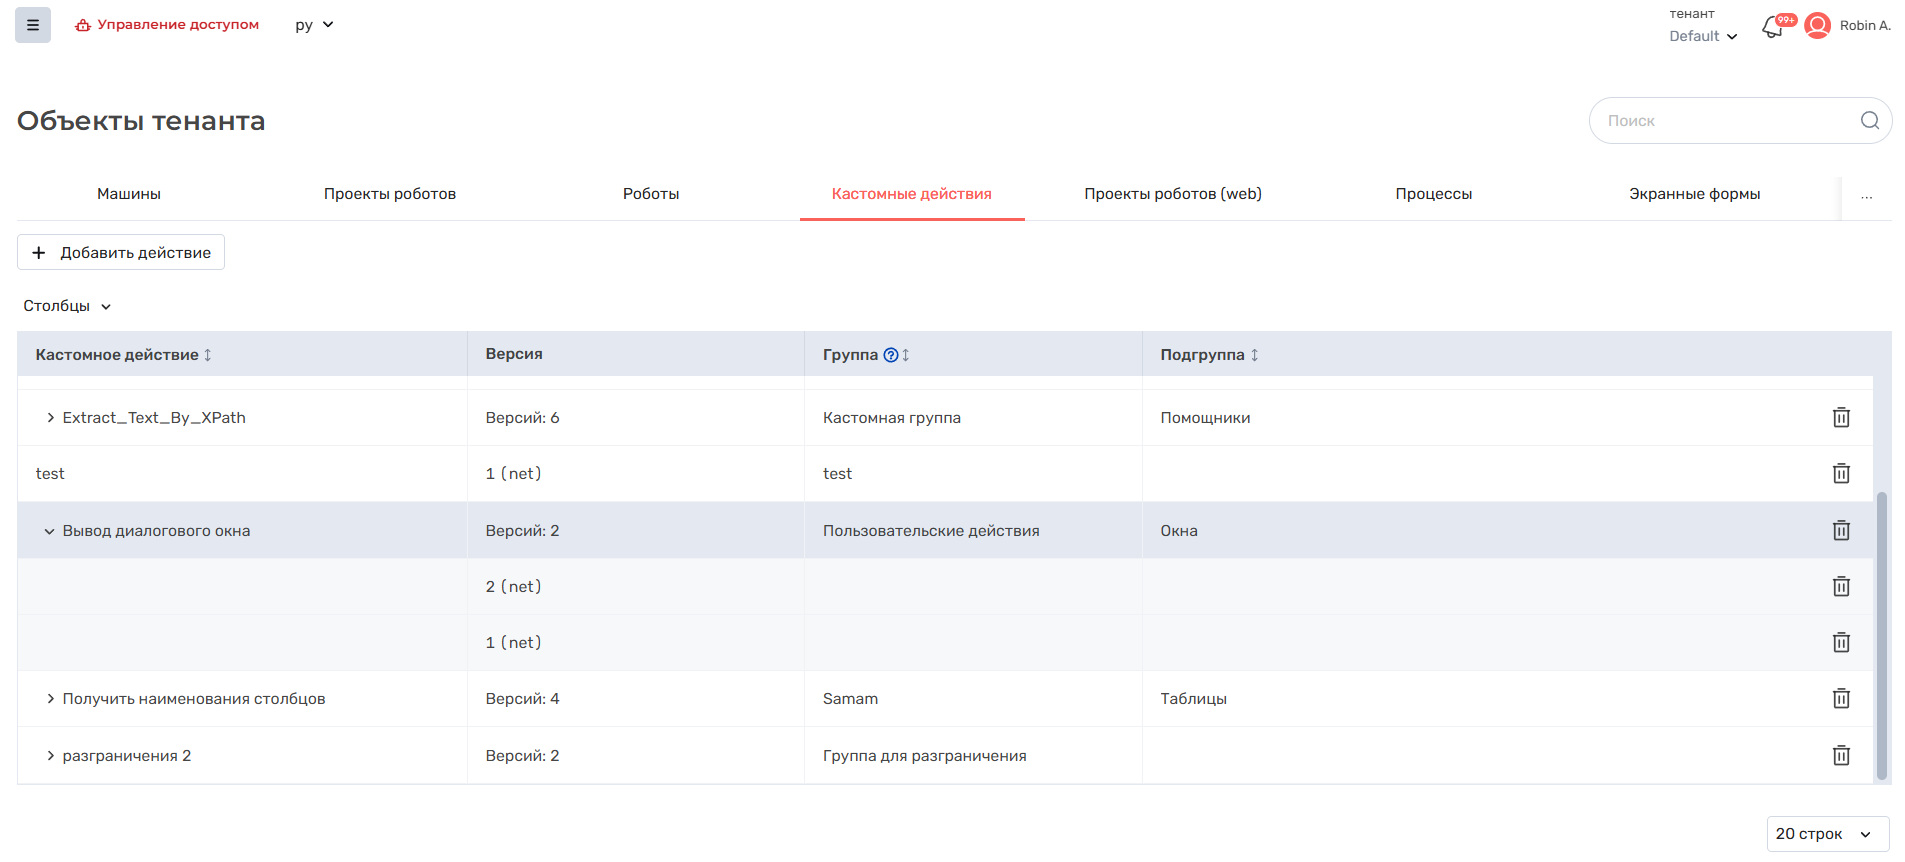Open the hamburger sidebar menu
Image resolution: width=1905 pixels, height=862 pixels.
[33, 25]
